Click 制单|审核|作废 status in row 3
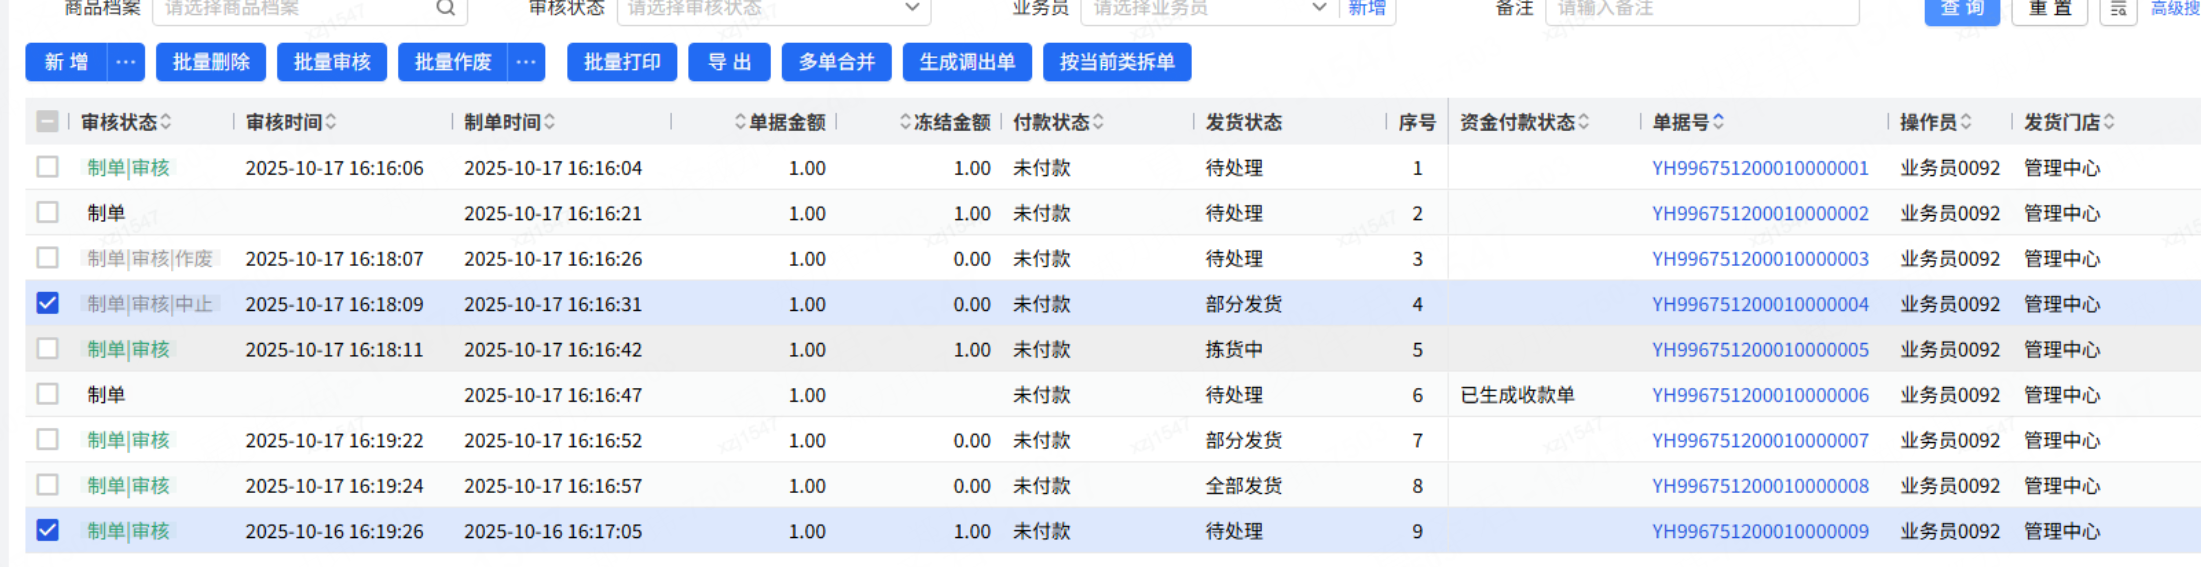Image resolution: width=2201 pixels, height=567 pixels. [x=150, y=259]
